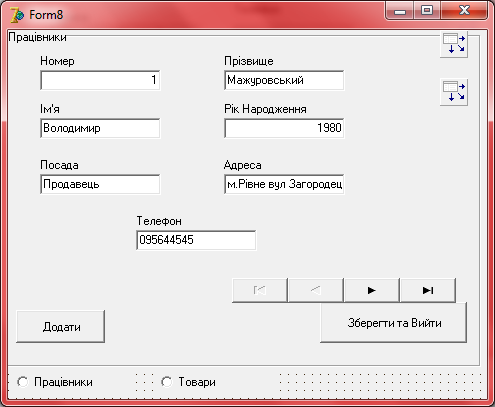Click the Form8 application icon in title bar
Viewport: 495px width, 407px height.
click(16, 15)
